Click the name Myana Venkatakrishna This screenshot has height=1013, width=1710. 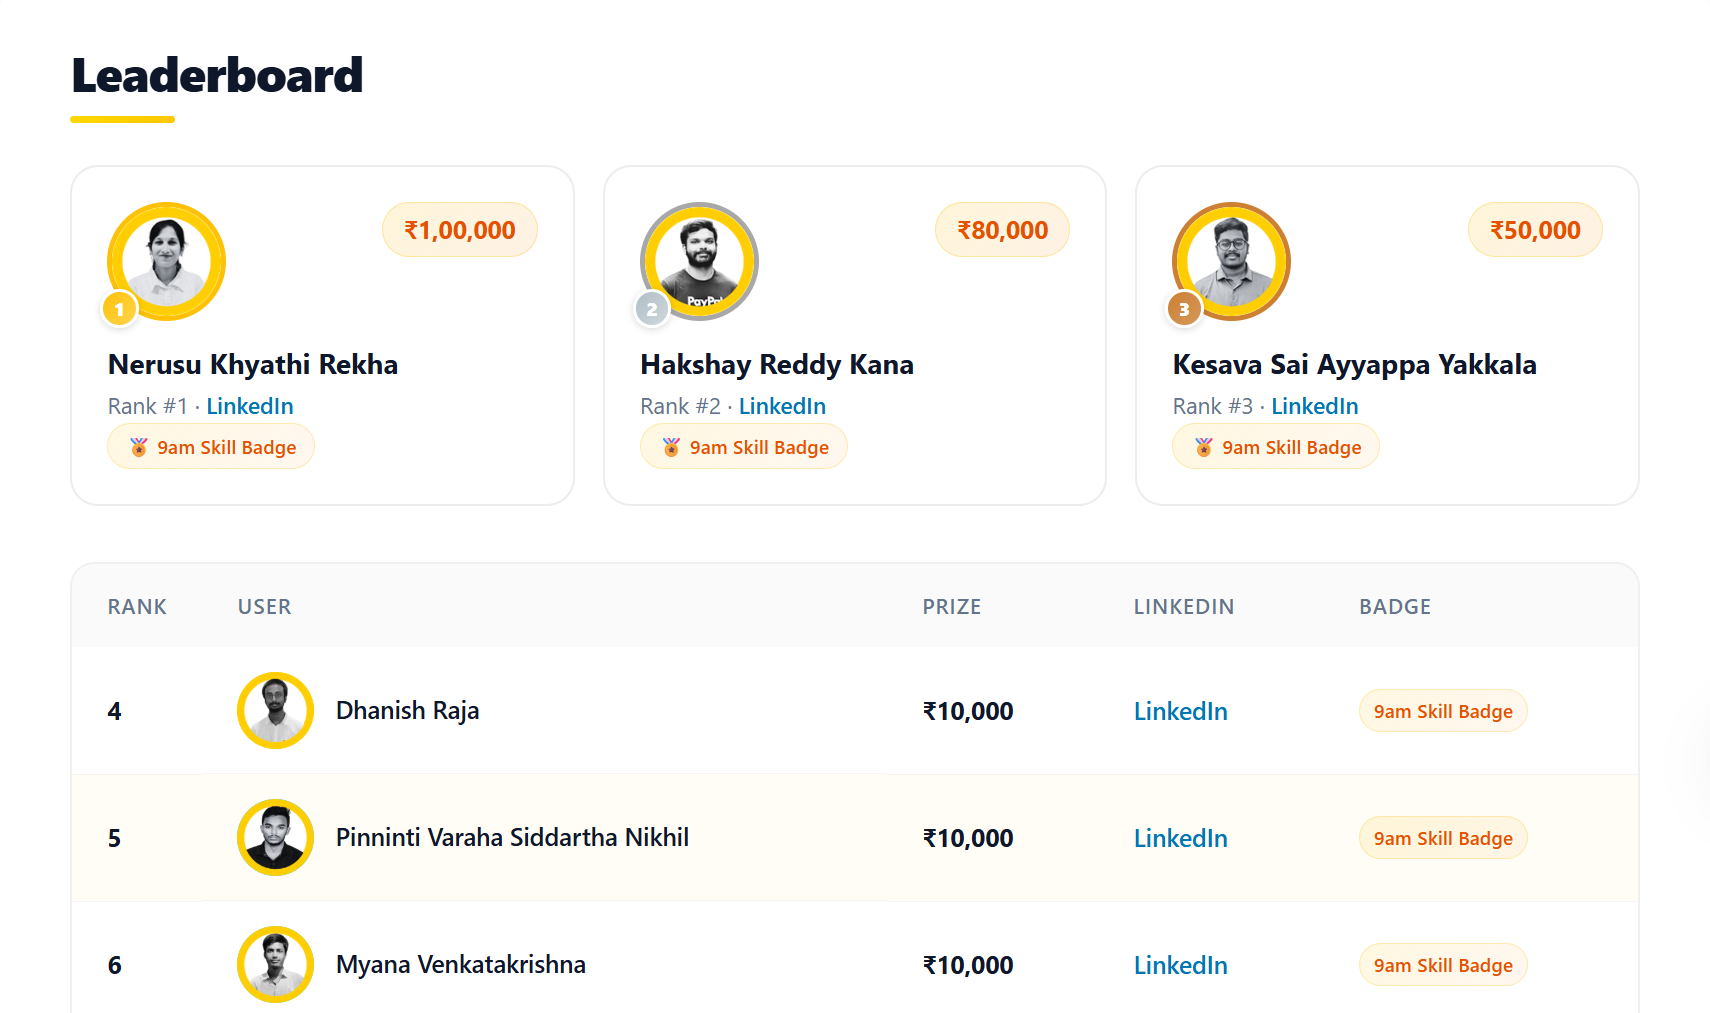tap(461, 964)
